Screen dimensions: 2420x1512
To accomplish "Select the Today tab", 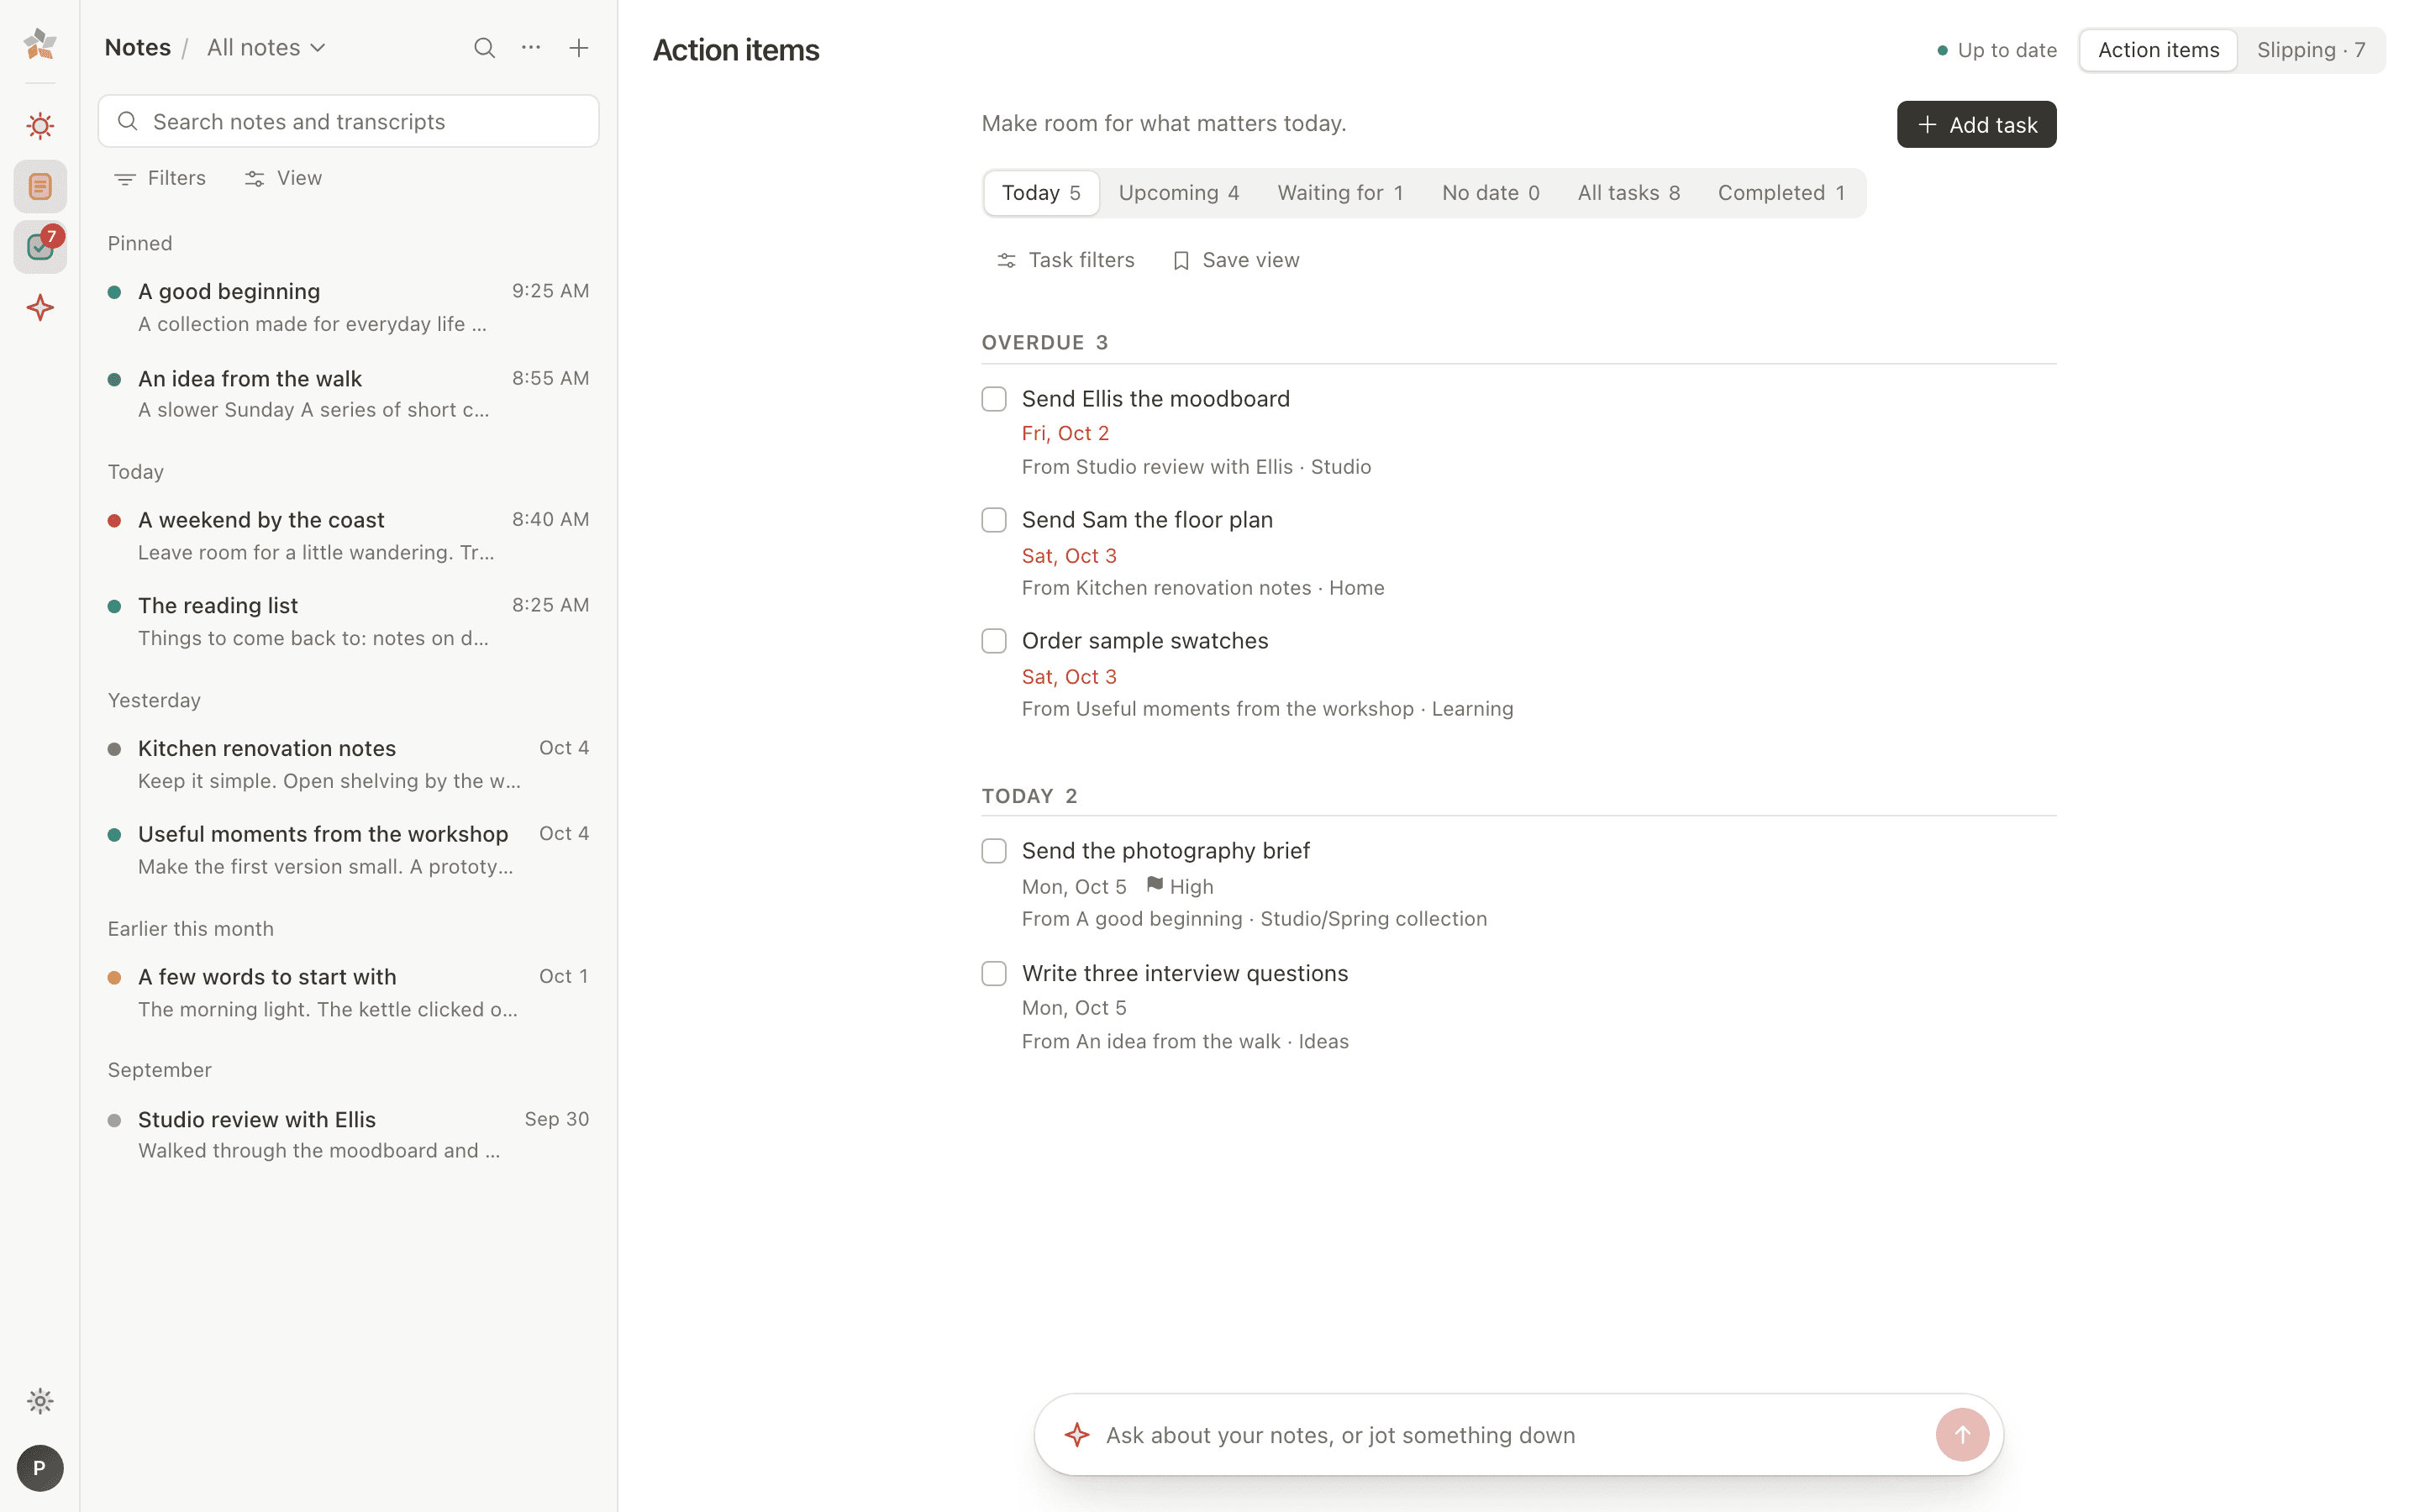I will [1041, 193].
